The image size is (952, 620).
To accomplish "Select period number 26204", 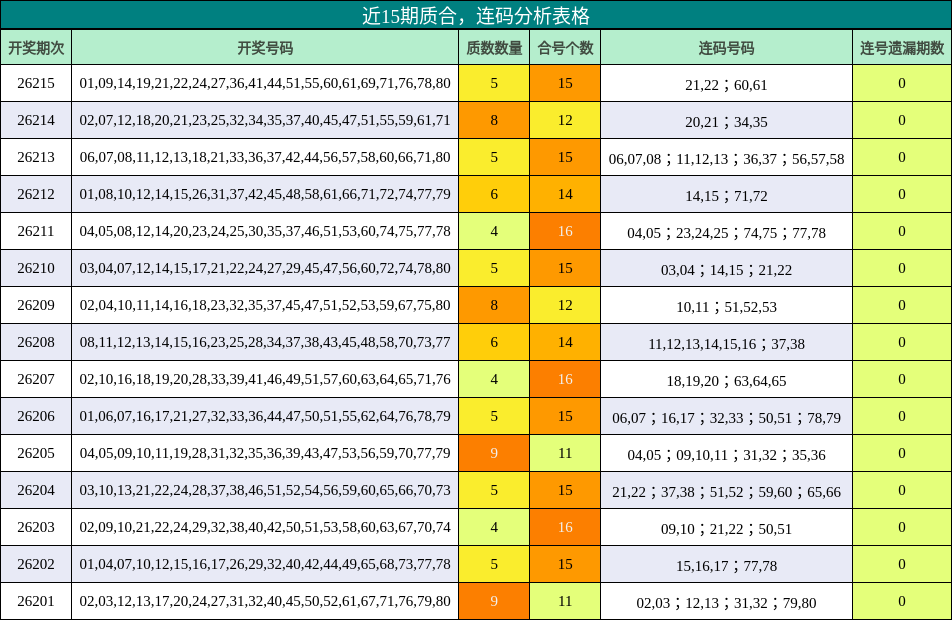I will (x=36, y=491).
